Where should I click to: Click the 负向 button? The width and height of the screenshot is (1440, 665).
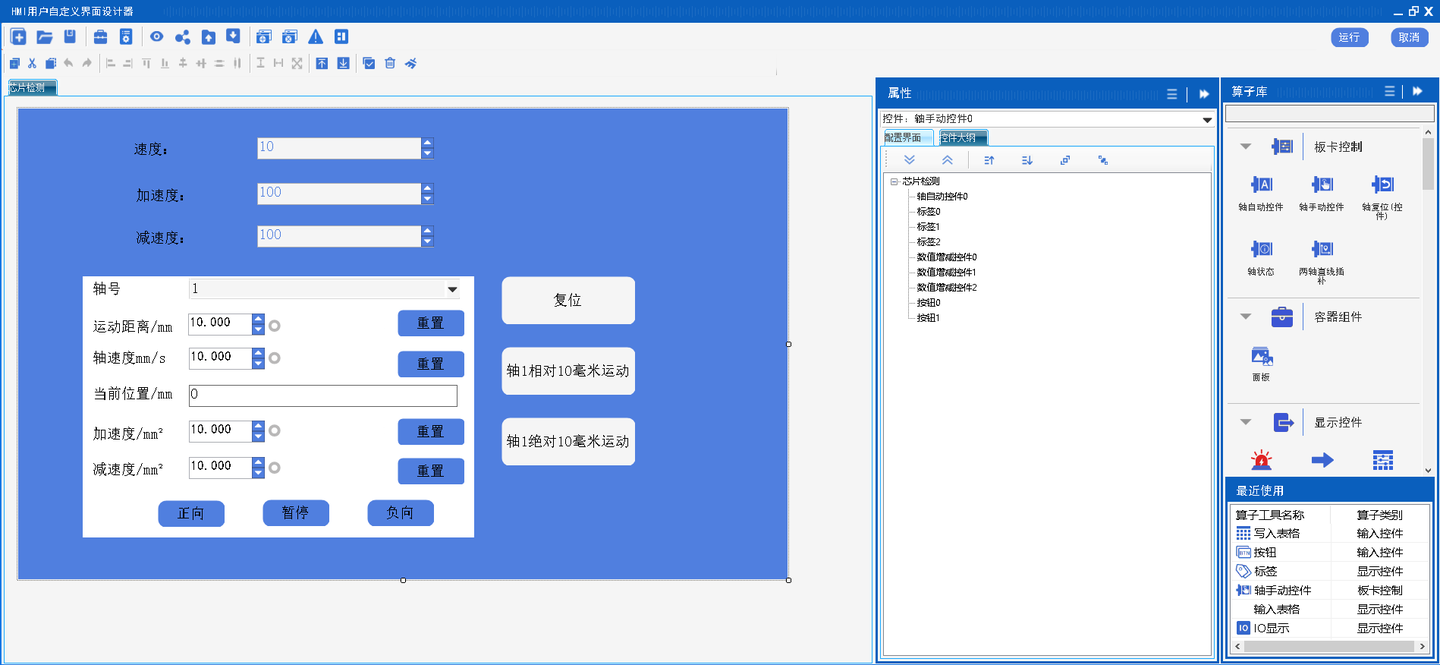400,513
